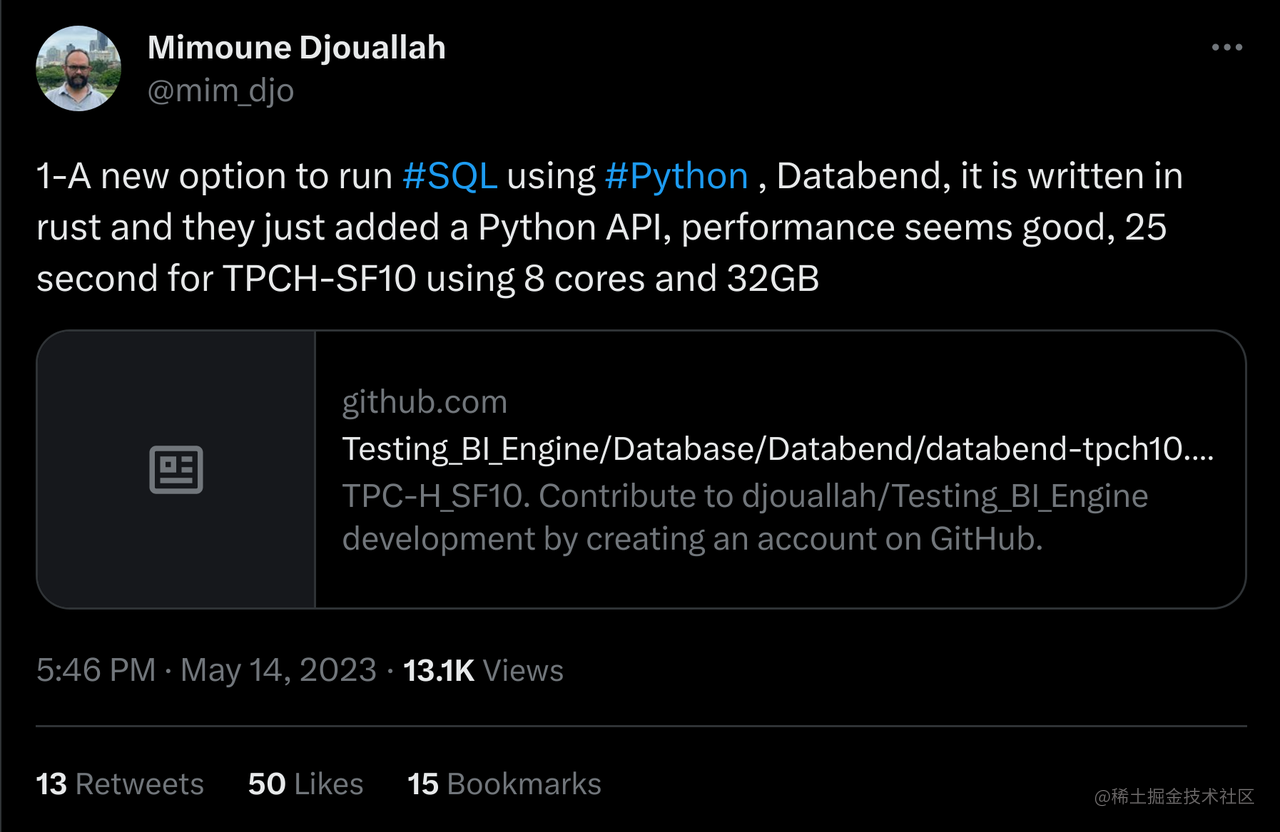The image size is (1280, 832).
Task: Show the 50 Likes list
Action: (305, 784)
